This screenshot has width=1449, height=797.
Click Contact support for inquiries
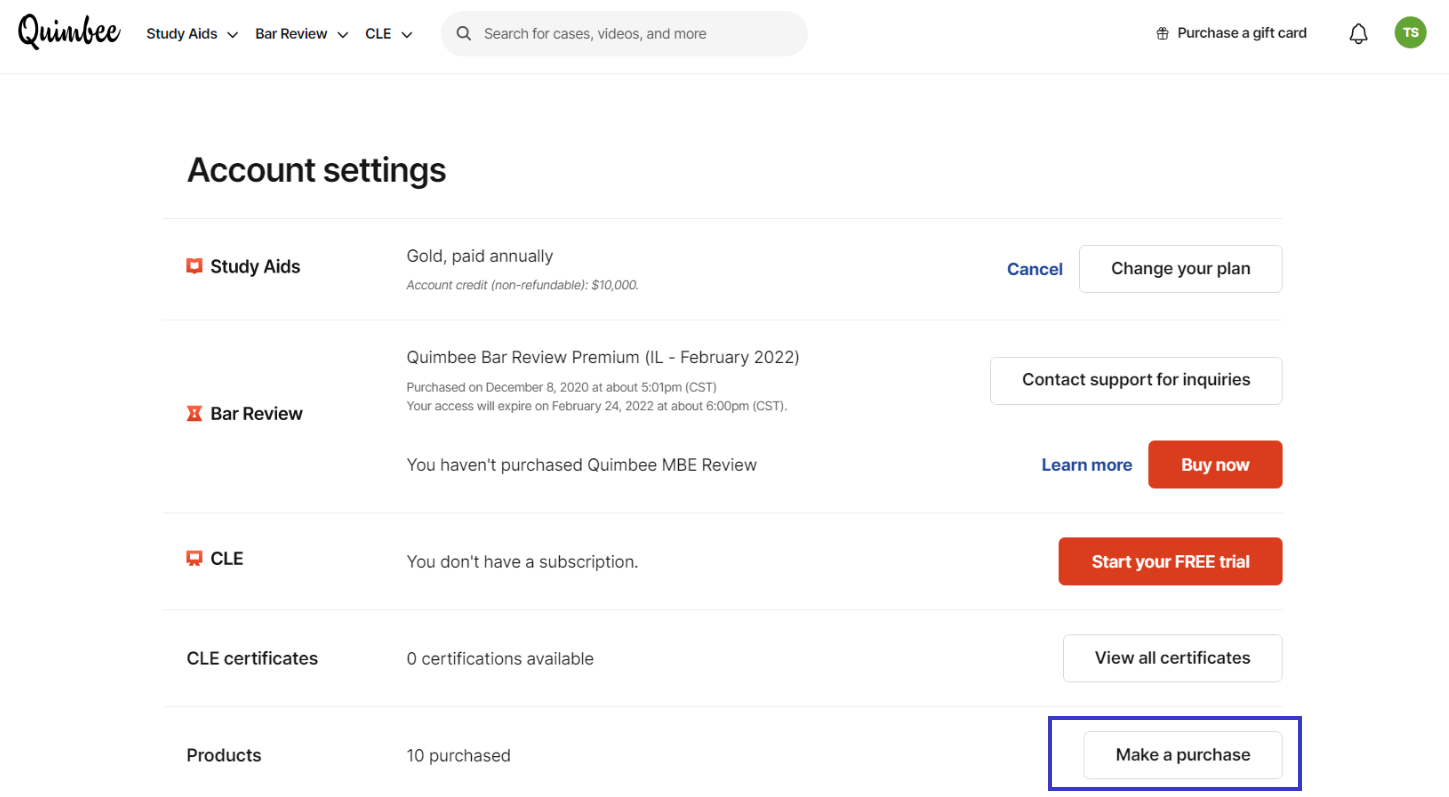1136,380
